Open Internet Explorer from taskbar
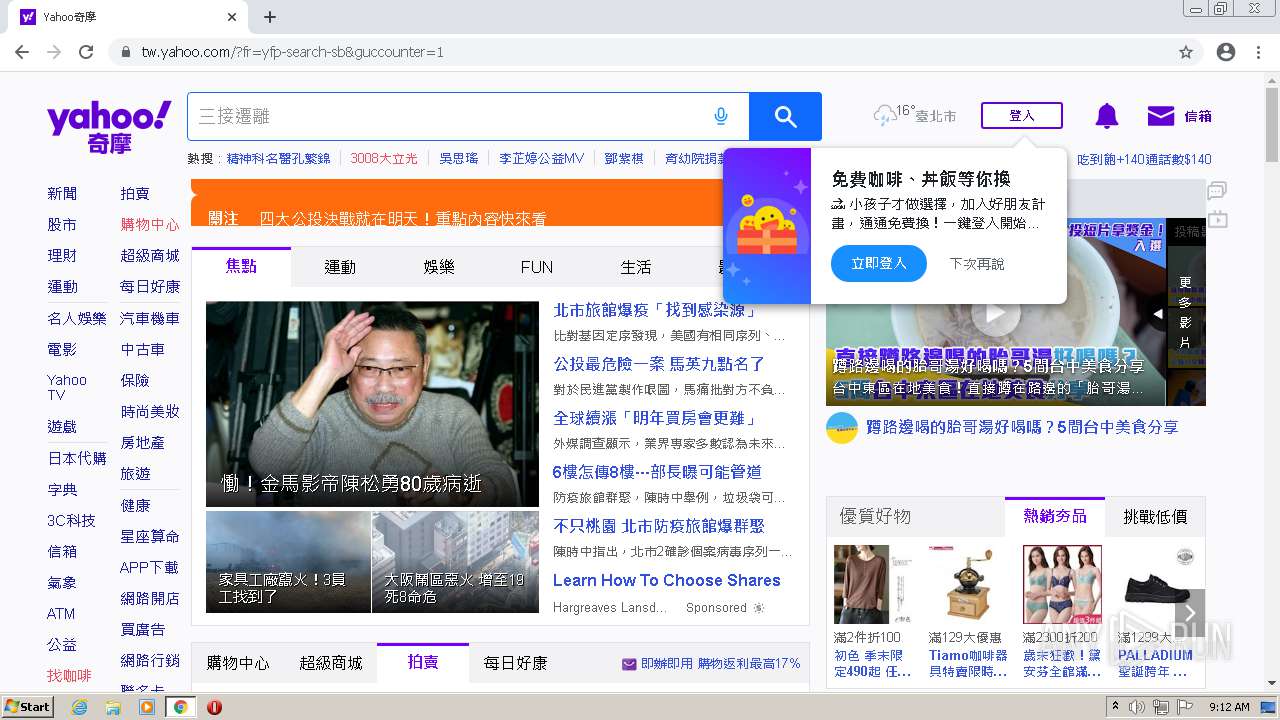 point(79,707)
